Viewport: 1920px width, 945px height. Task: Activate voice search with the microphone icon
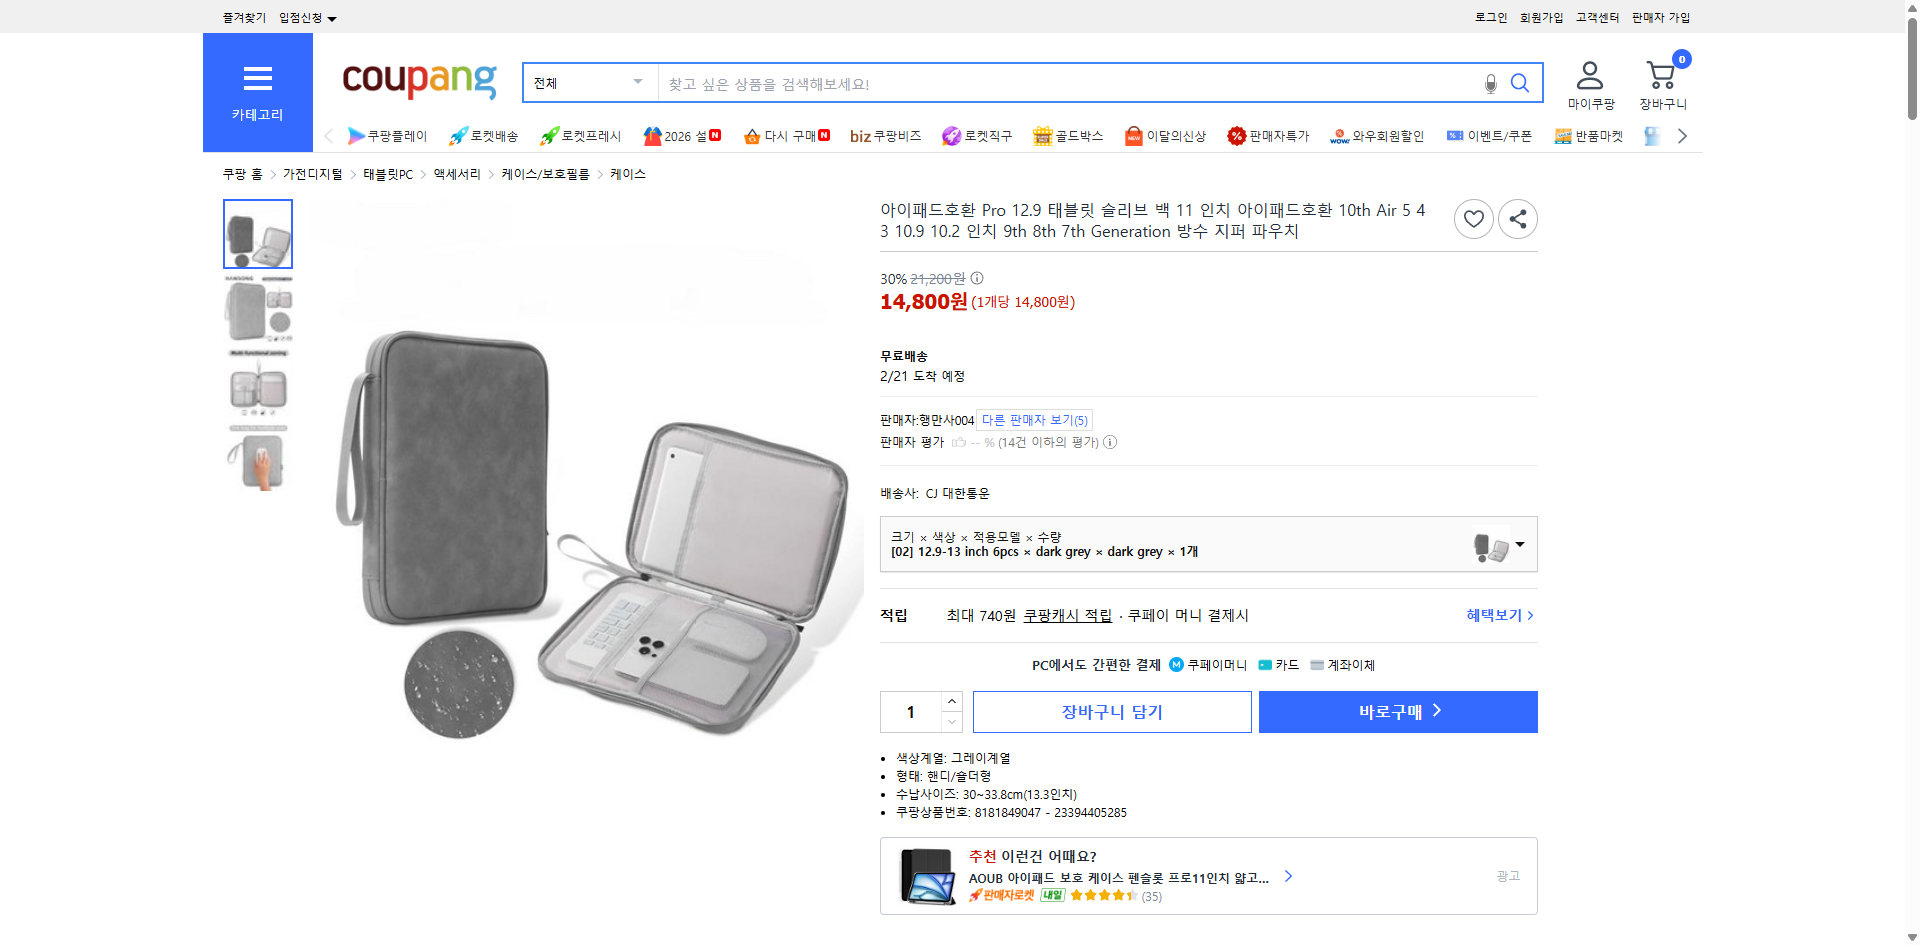point(1489,83)
